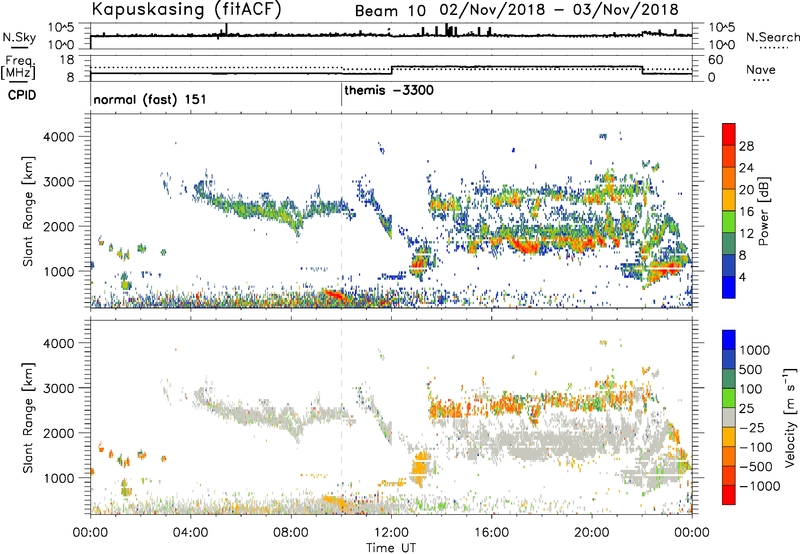Click the 'Velocity [m s⁻¹]' color bar label
The width and height of the screenshot is (800, 554).
(x=789, y=417)
